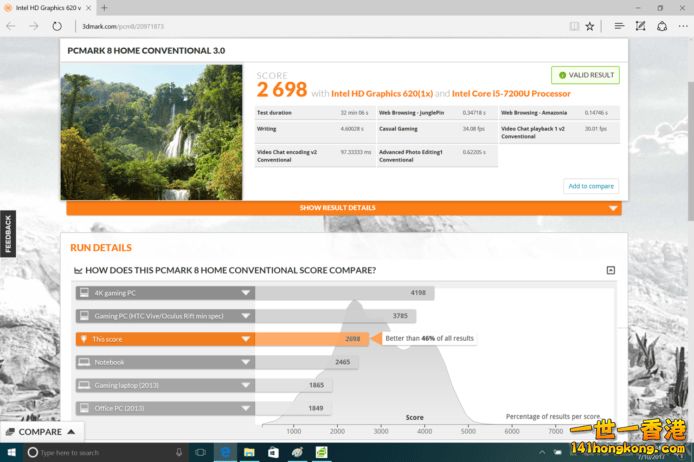The image size is (694, 462).
Task: Click the Notebook laptop icon
Action: click(84, 362)
